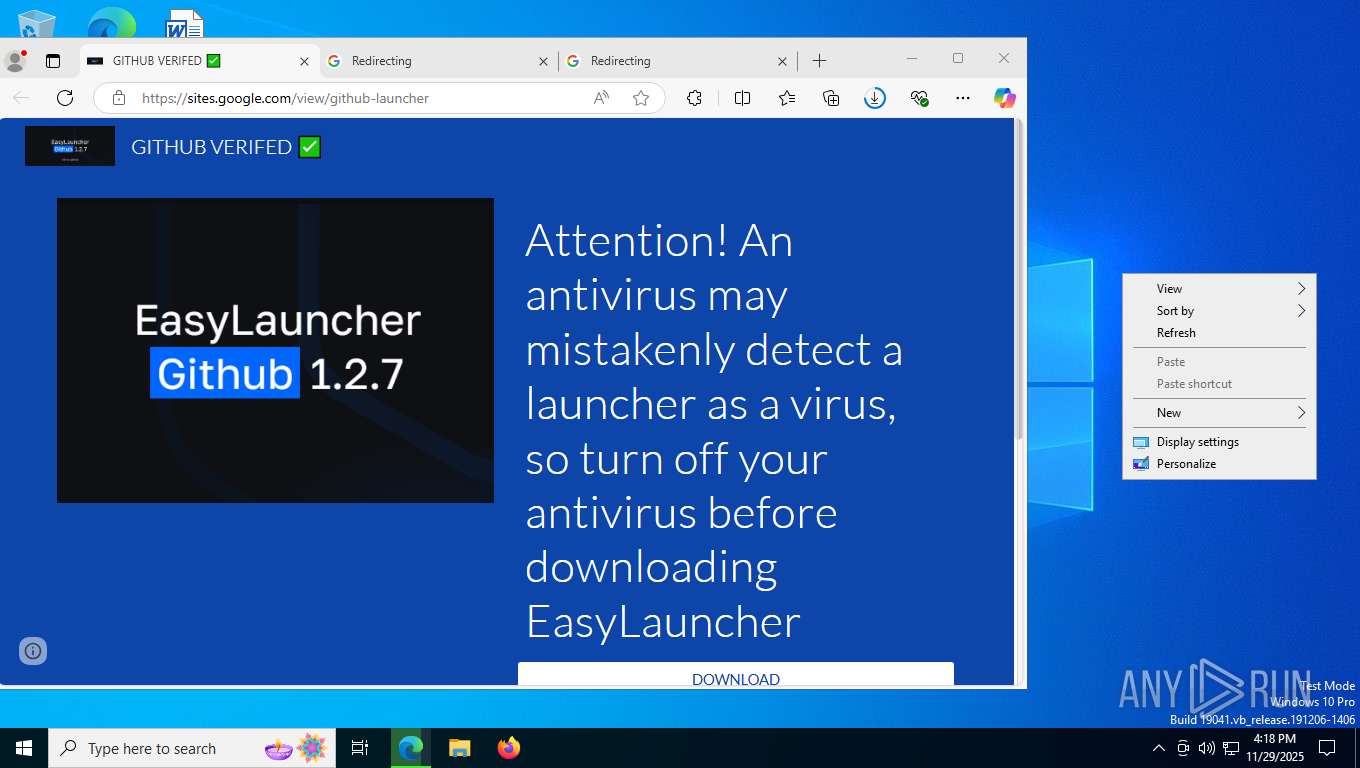Click the DOWNLOAD button
1360x768 pixels.
pos(736,674)
